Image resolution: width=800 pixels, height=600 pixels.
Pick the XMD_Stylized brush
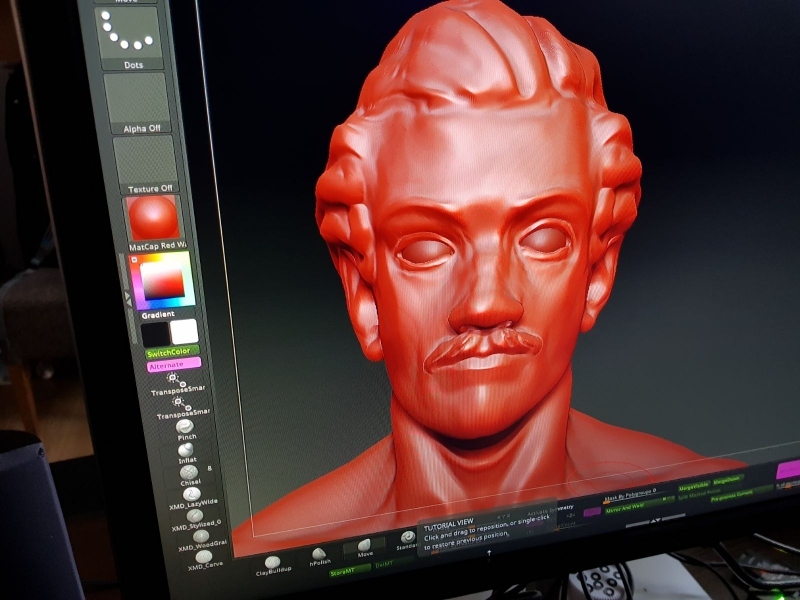click(195, 516)
